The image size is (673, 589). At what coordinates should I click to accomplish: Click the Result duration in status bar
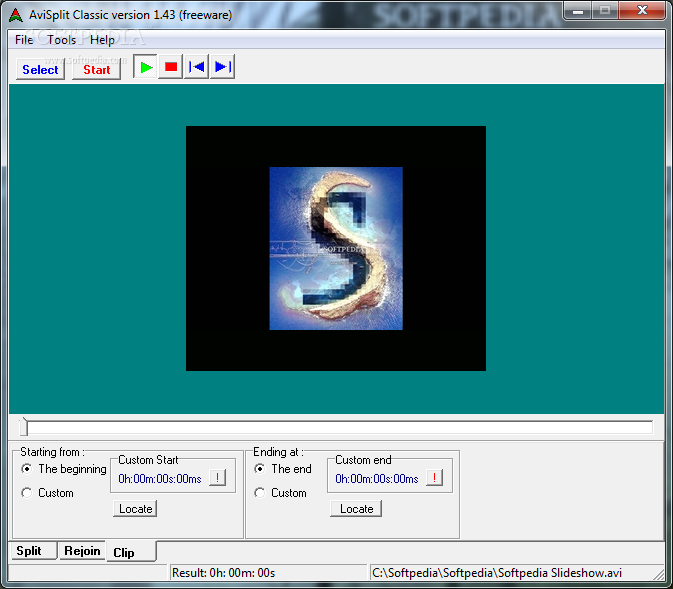click(223, 573)
